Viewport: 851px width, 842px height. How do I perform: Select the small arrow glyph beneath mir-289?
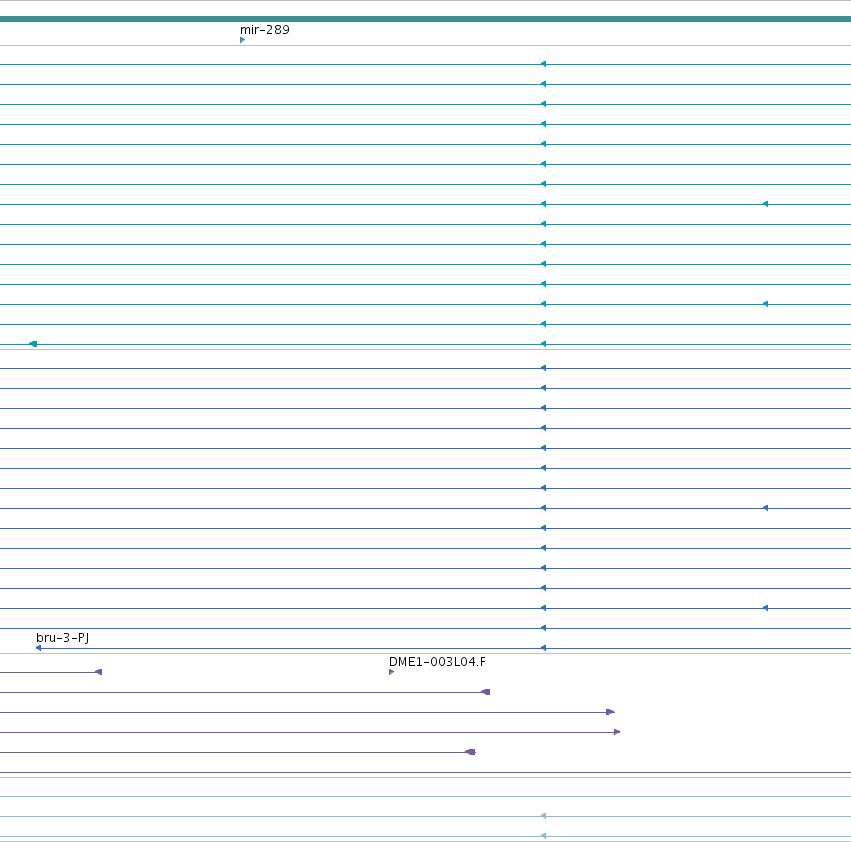coord(243,40)
